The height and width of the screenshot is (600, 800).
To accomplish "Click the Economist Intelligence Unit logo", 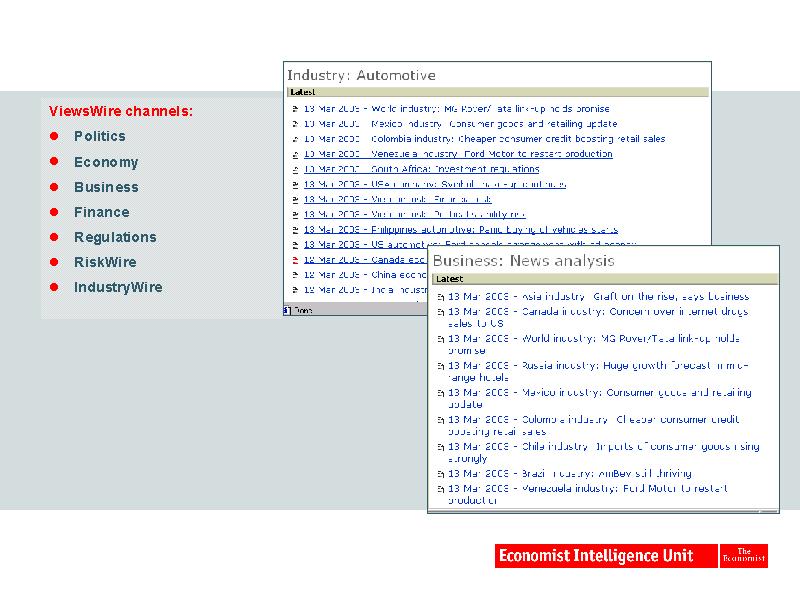I will click(606, 556).
